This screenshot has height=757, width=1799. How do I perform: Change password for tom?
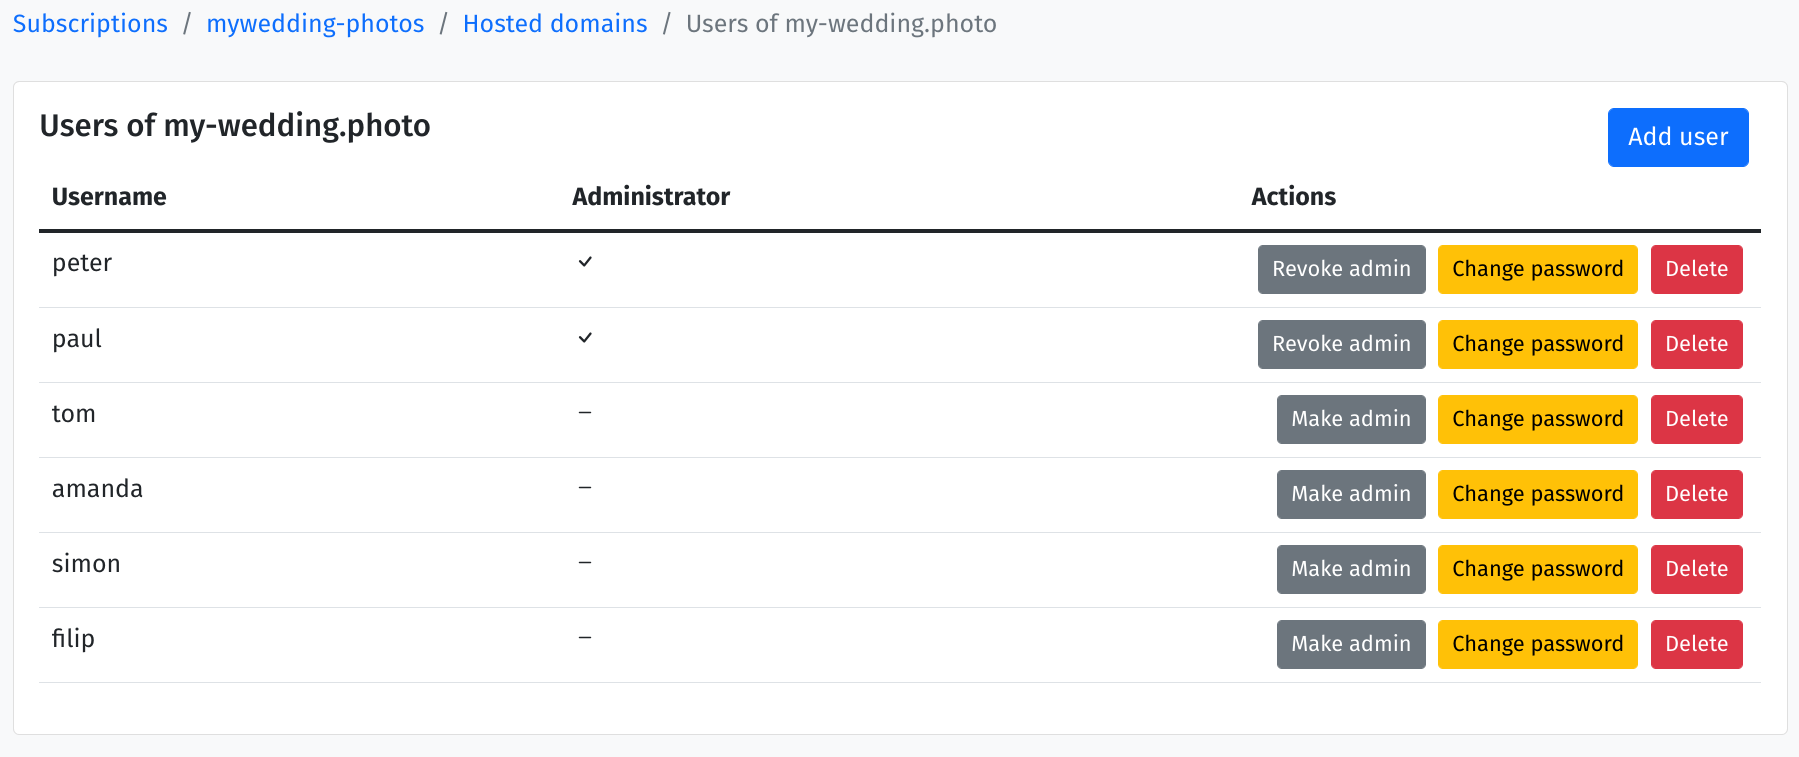1537,419
